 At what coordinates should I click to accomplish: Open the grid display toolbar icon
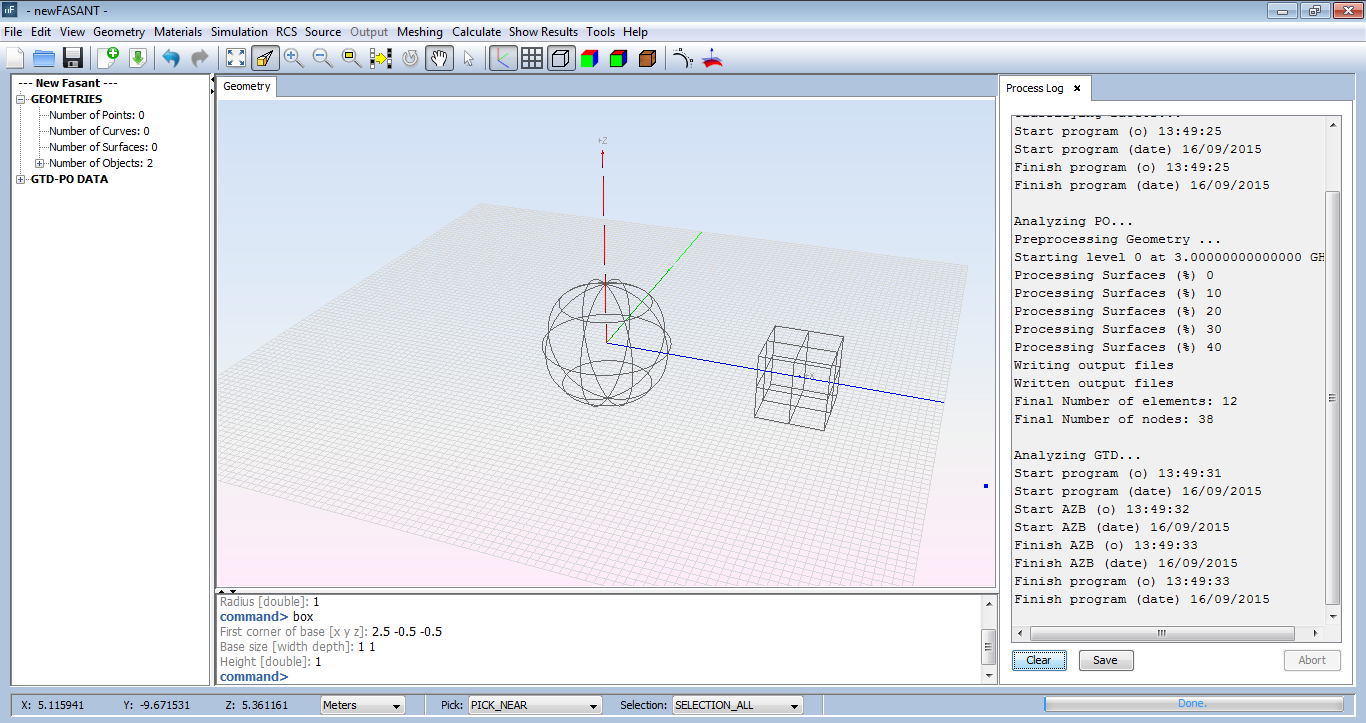tap(531, 57)
